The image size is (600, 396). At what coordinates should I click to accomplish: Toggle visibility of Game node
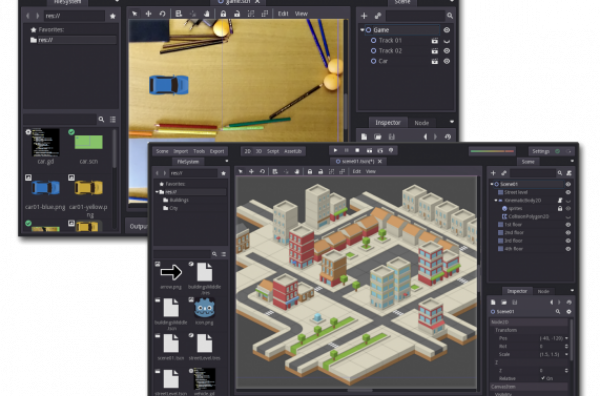(x=447, y=30)
